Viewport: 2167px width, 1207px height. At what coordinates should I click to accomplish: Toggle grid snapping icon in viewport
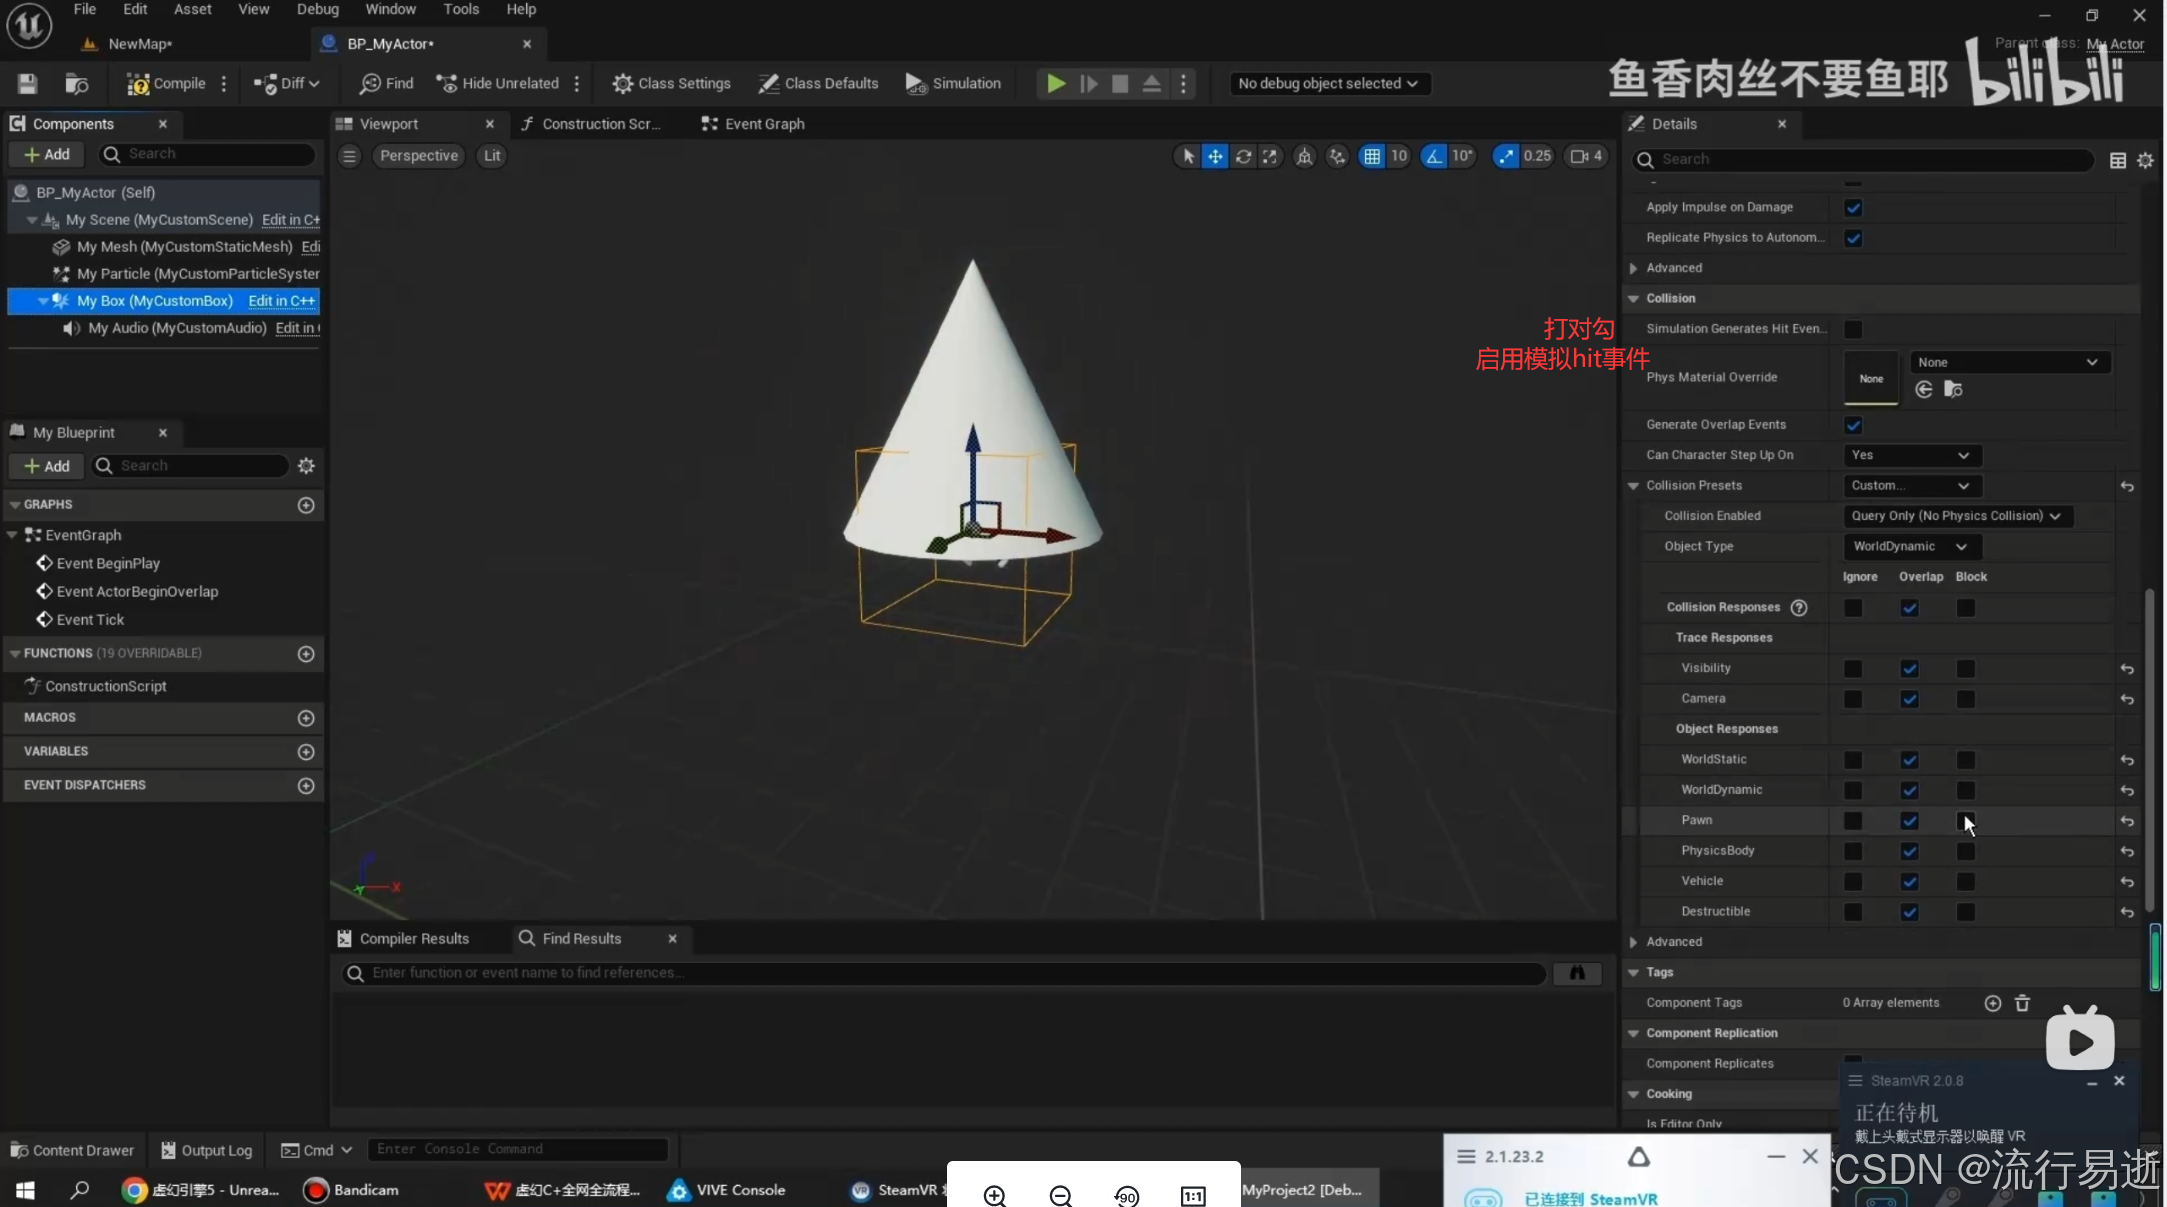click(x=1372, y=156)
